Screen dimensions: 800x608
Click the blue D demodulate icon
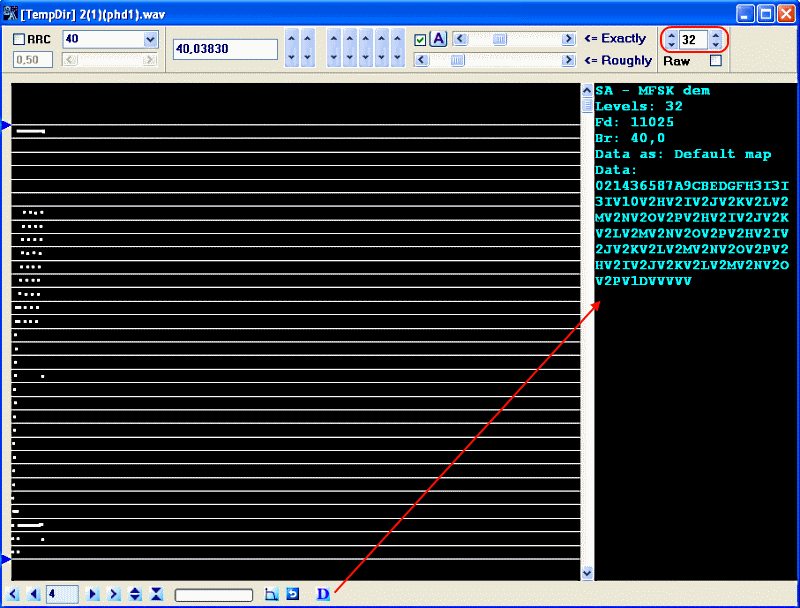click(323, 594)
